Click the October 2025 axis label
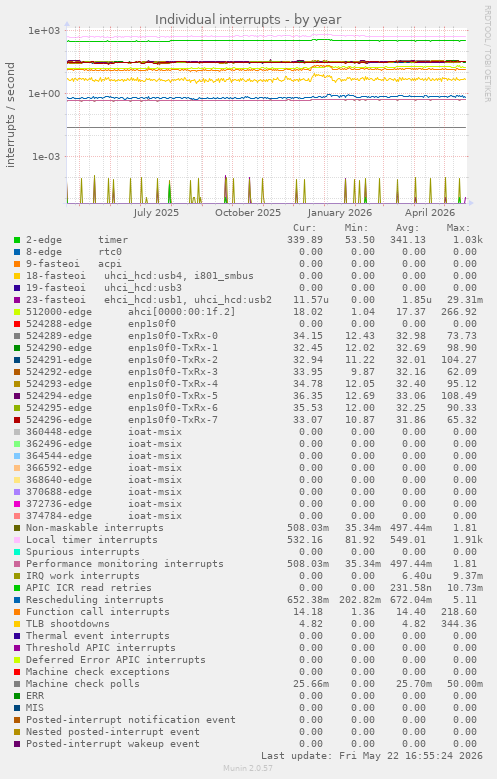Viewport: 497px width, 779px height. point(248,213)
